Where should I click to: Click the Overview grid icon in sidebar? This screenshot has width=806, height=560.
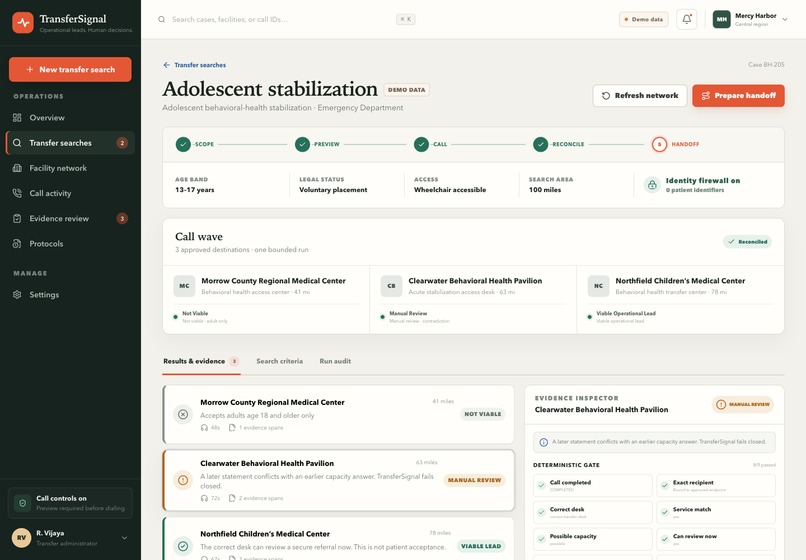point(17,118)
